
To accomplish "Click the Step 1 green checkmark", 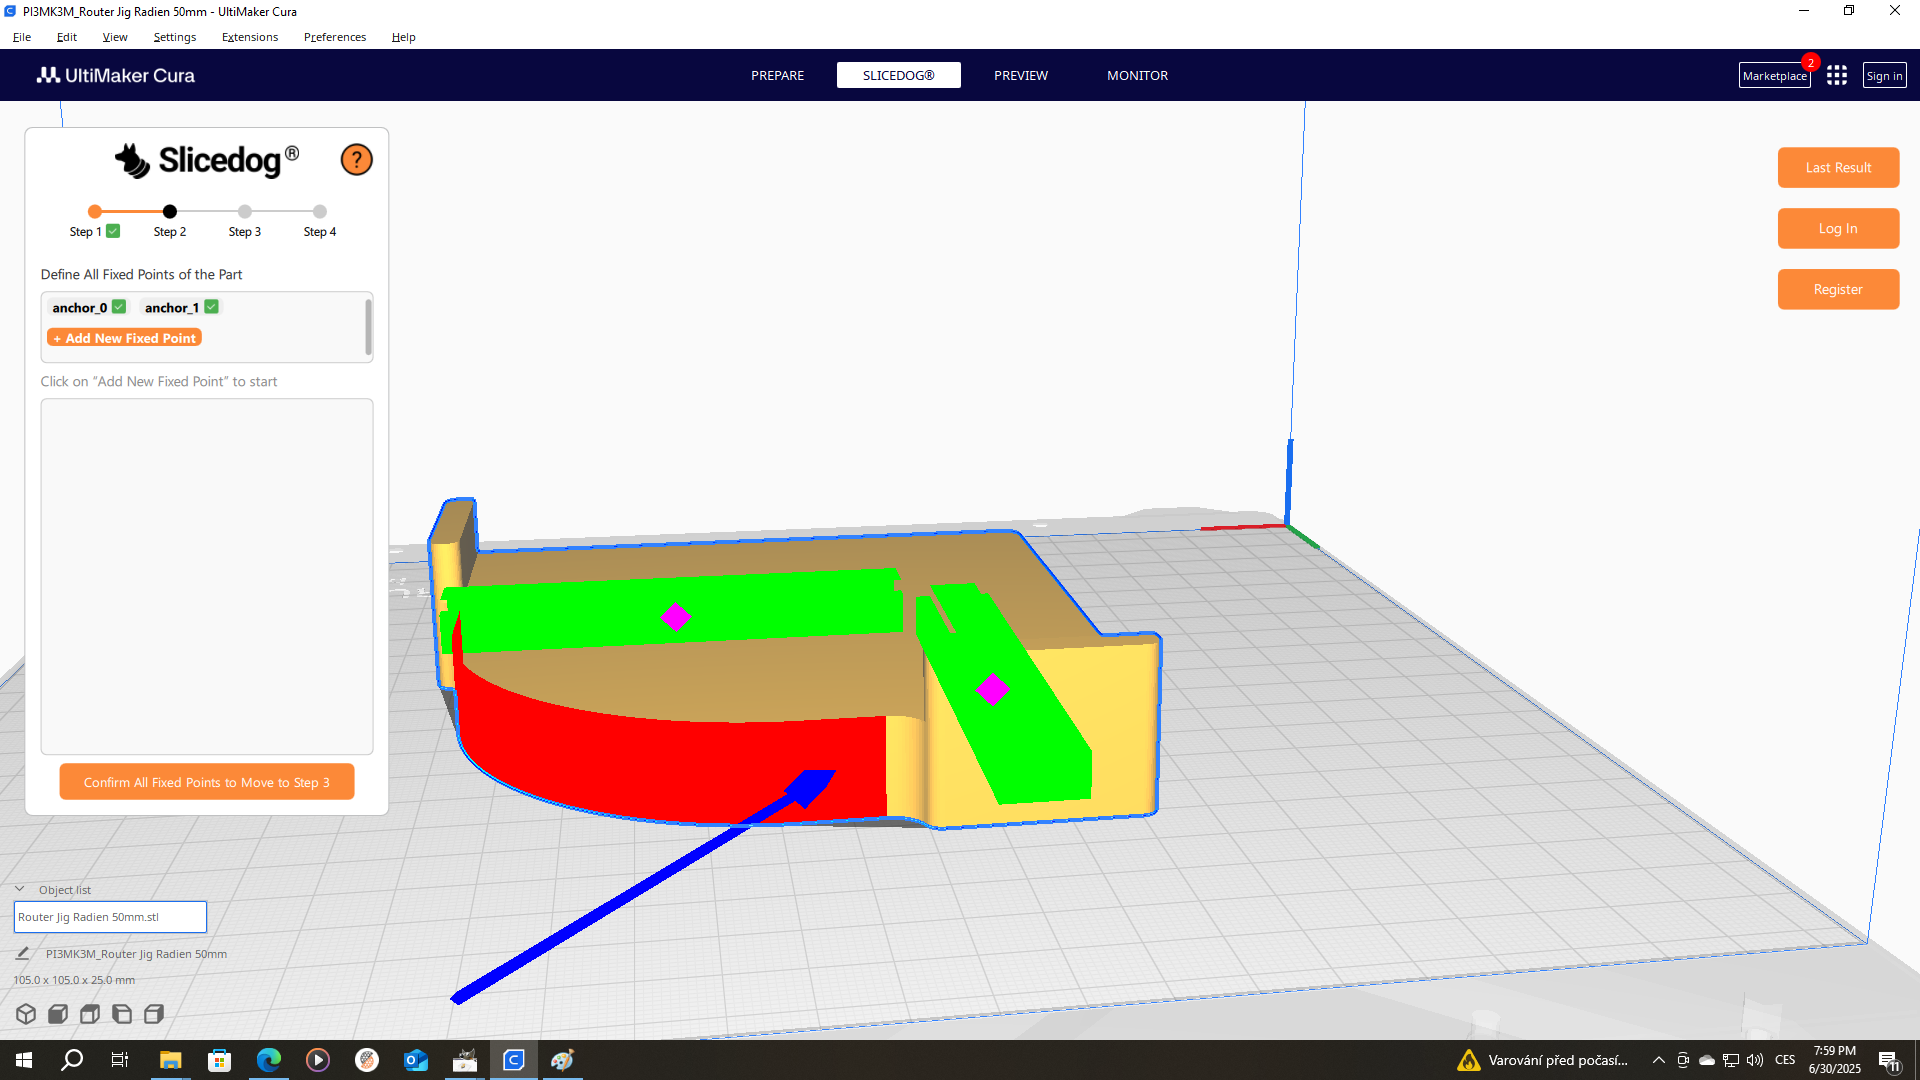I will coord(113,231).
